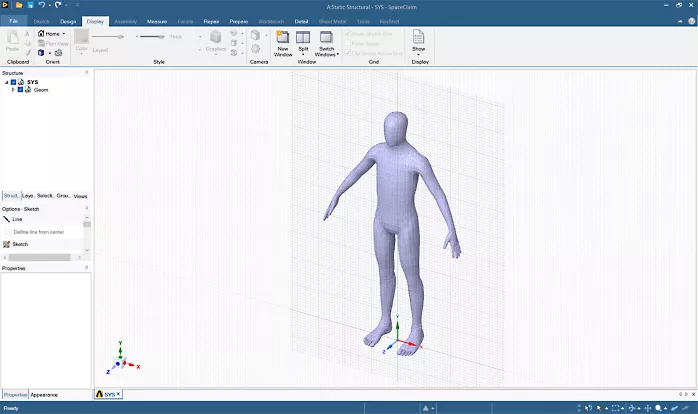Toggle visibility checkbox for SYS
Screen dimensions: 698x414
[13, 82]
